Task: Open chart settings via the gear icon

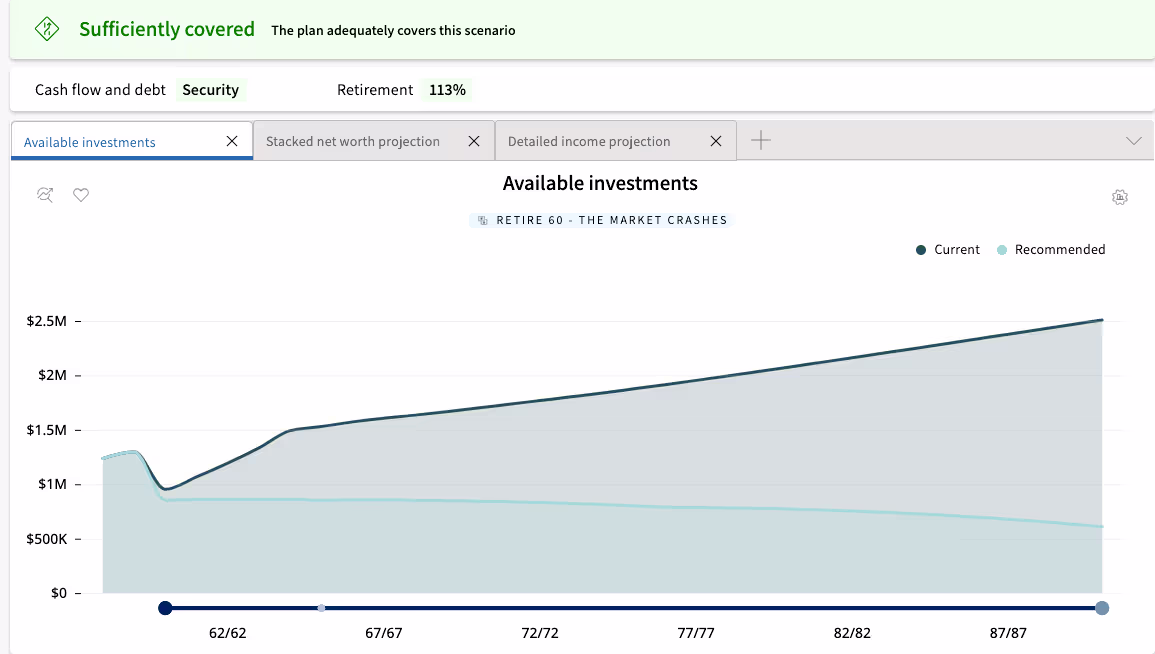Action: [1120, 197]
